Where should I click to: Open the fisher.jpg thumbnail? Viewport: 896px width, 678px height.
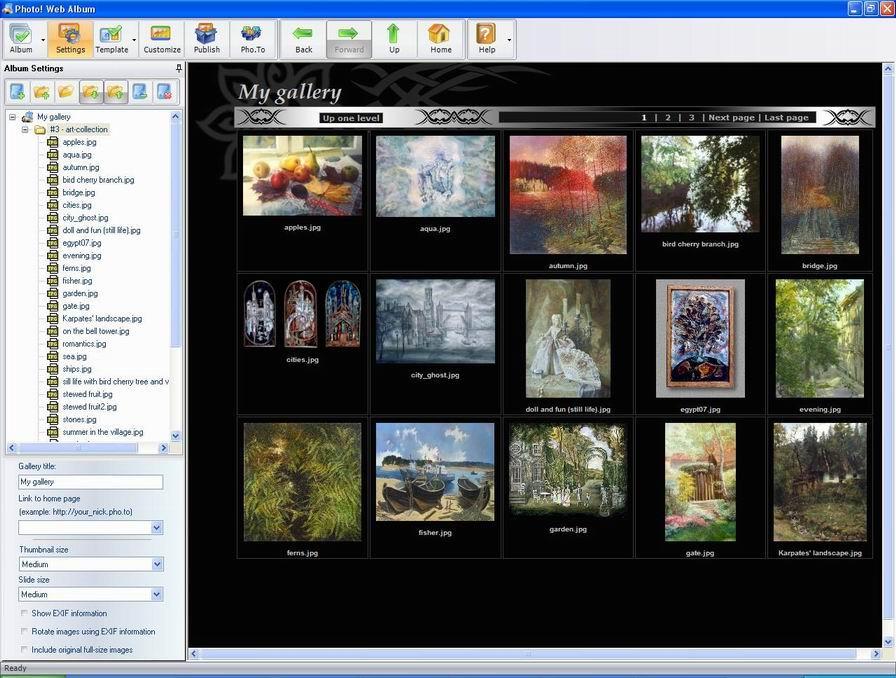click(435, 472)
